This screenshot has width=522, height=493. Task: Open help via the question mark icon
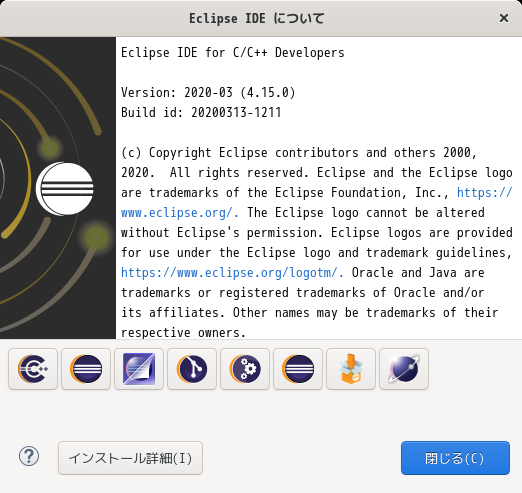29,456
